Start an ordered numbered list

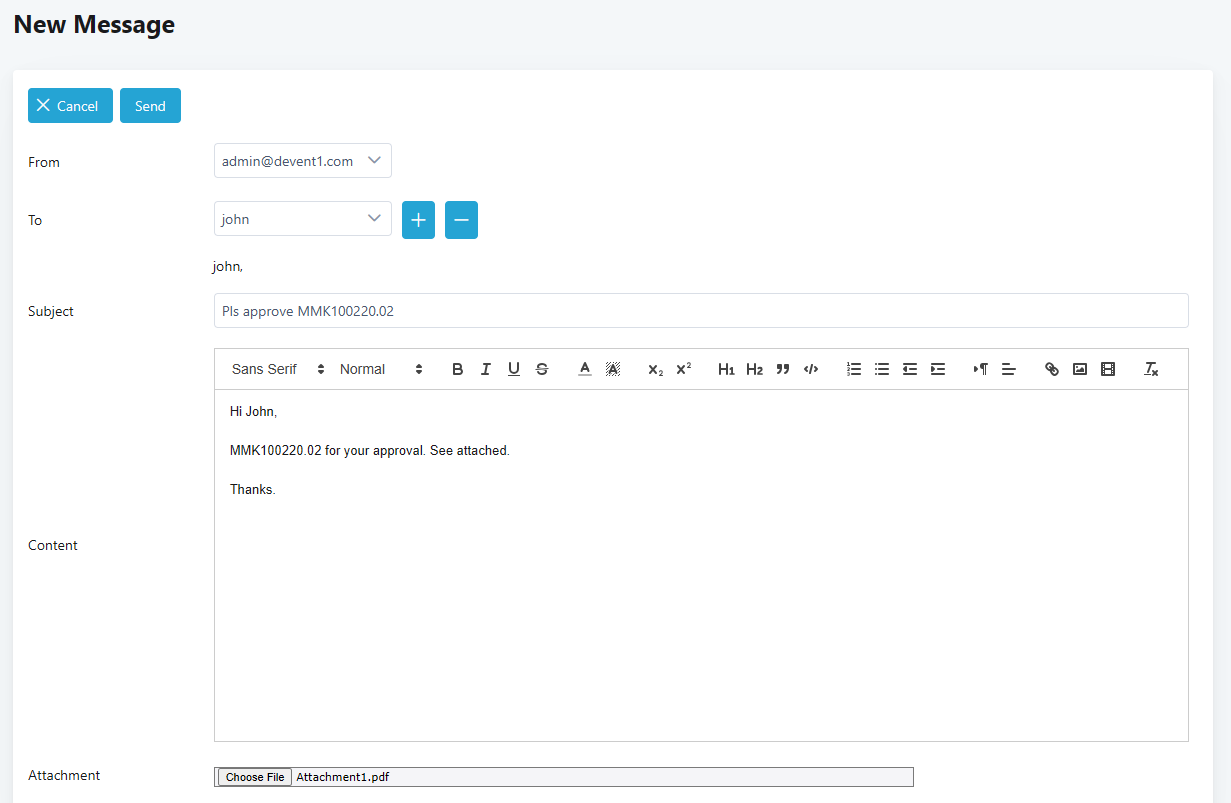[854, 369]
